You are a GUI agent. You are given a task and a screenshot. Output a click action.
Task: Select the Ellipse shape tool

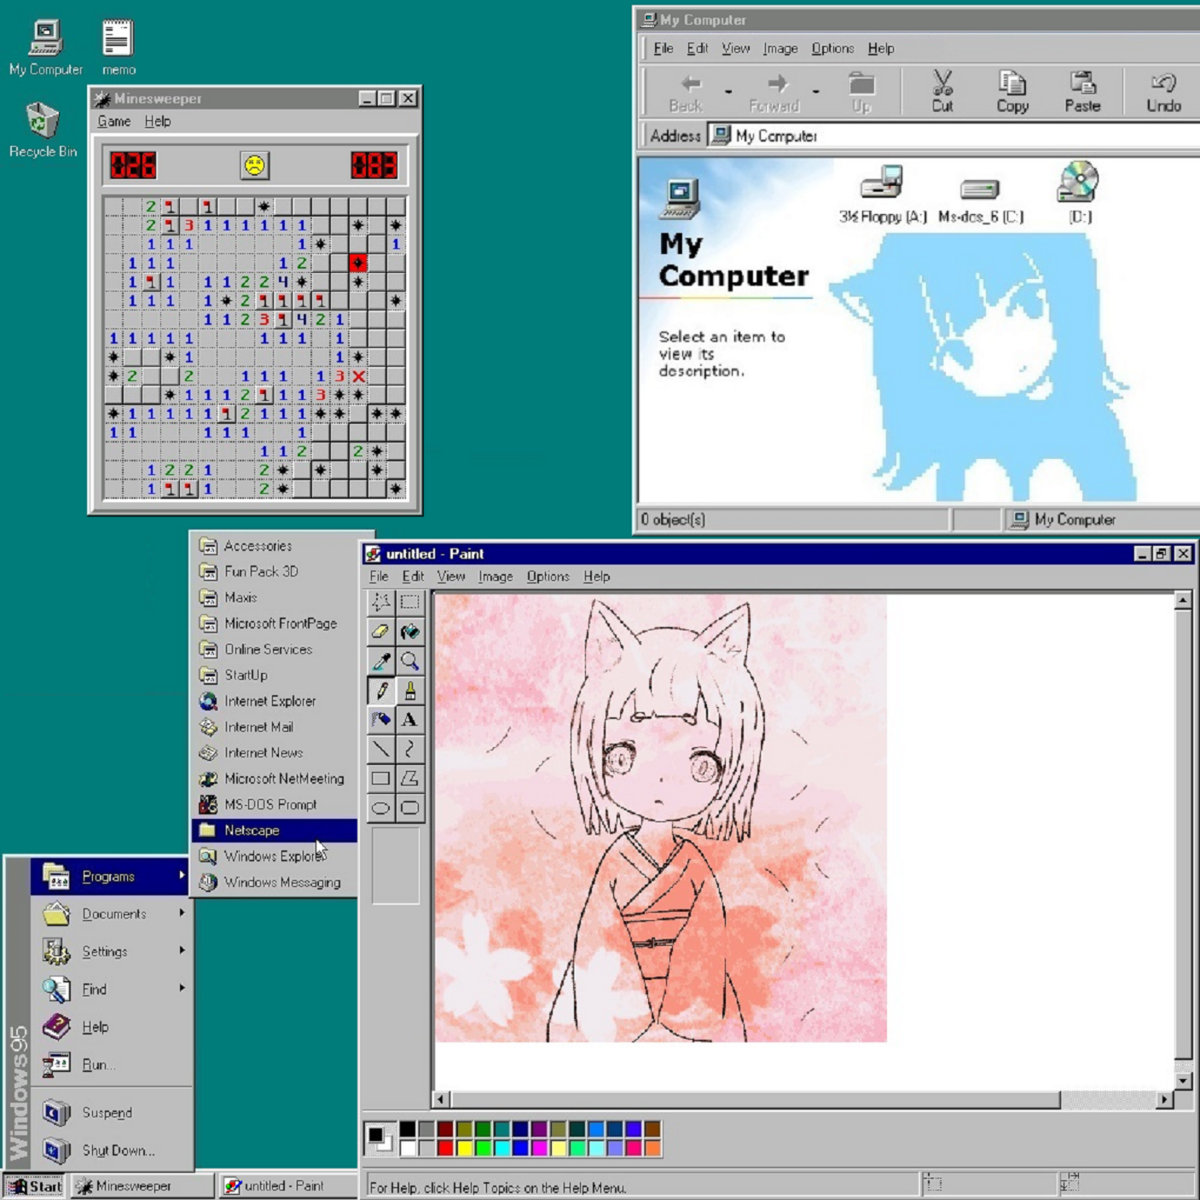pos(381,808)
